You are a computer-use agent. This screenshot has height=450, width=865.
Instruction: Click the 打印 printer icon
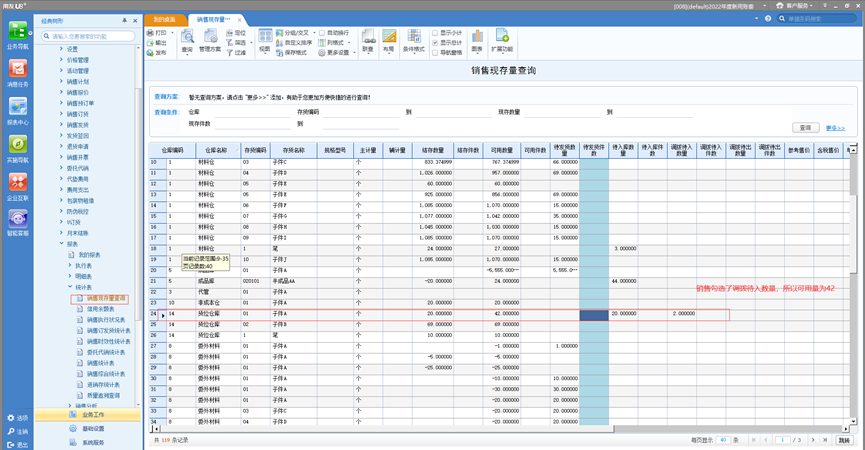[150, 33]
